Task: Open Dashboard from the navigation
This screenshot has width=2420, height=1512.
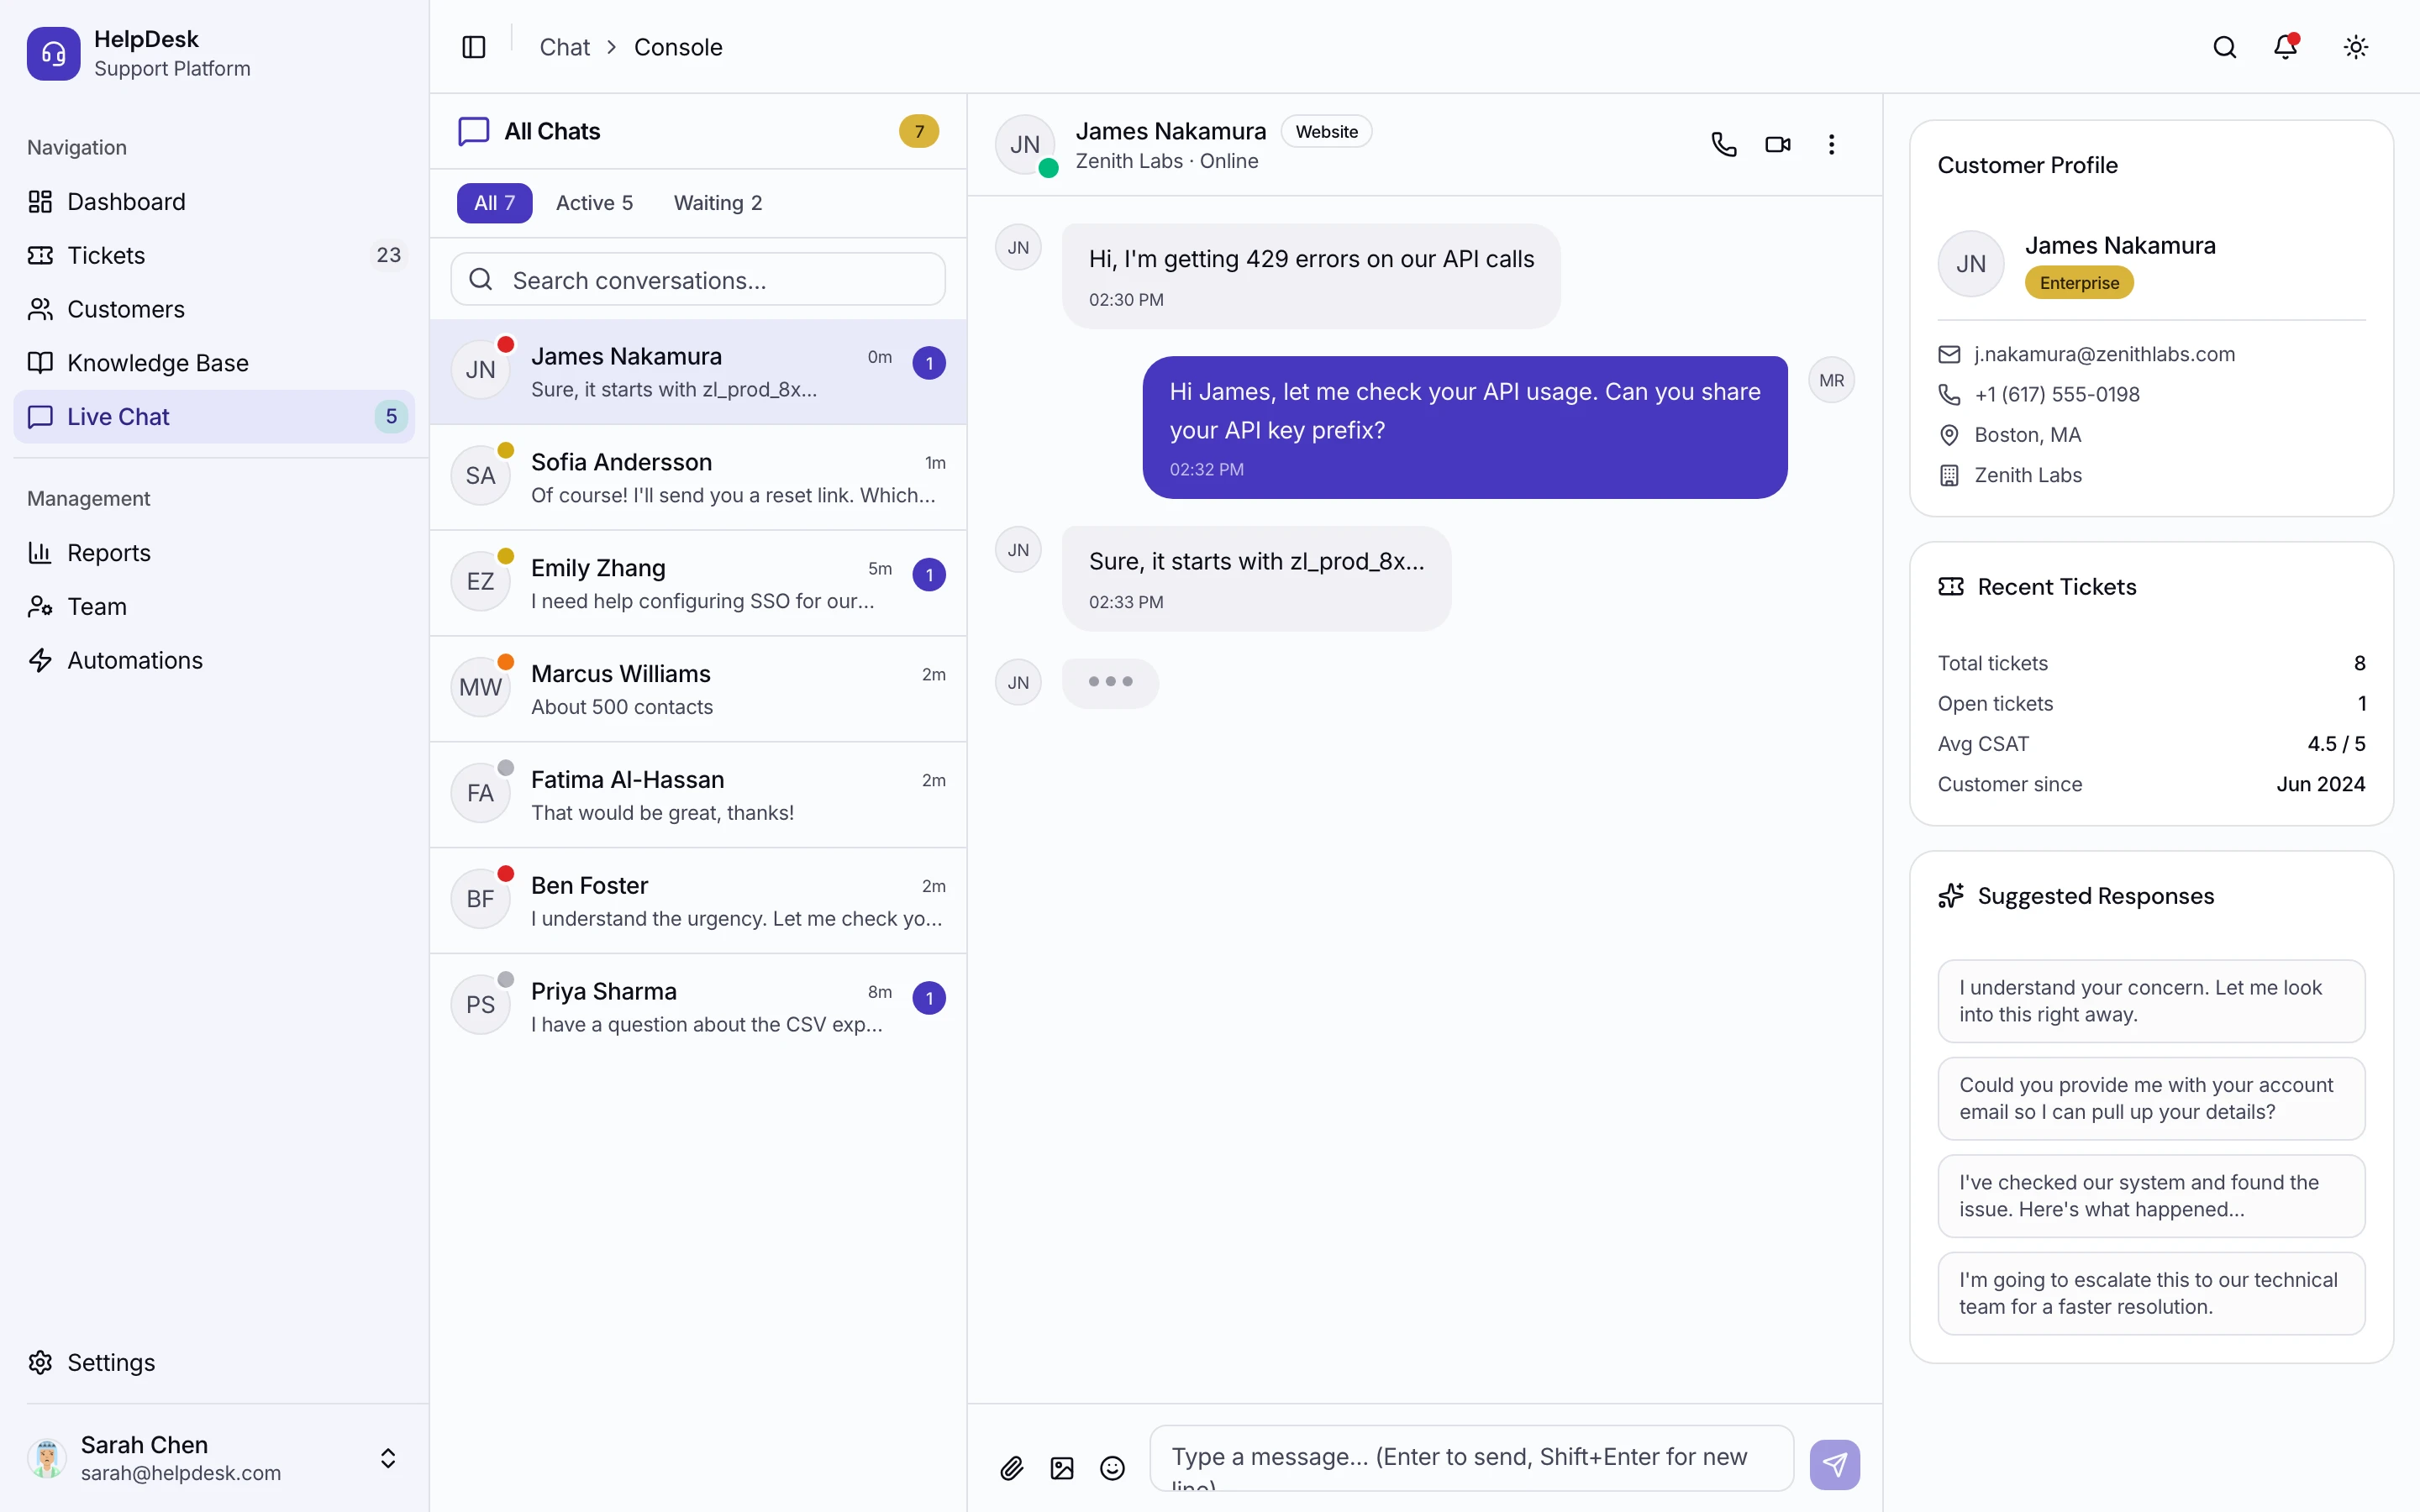Action: click(x=214, y=202)
